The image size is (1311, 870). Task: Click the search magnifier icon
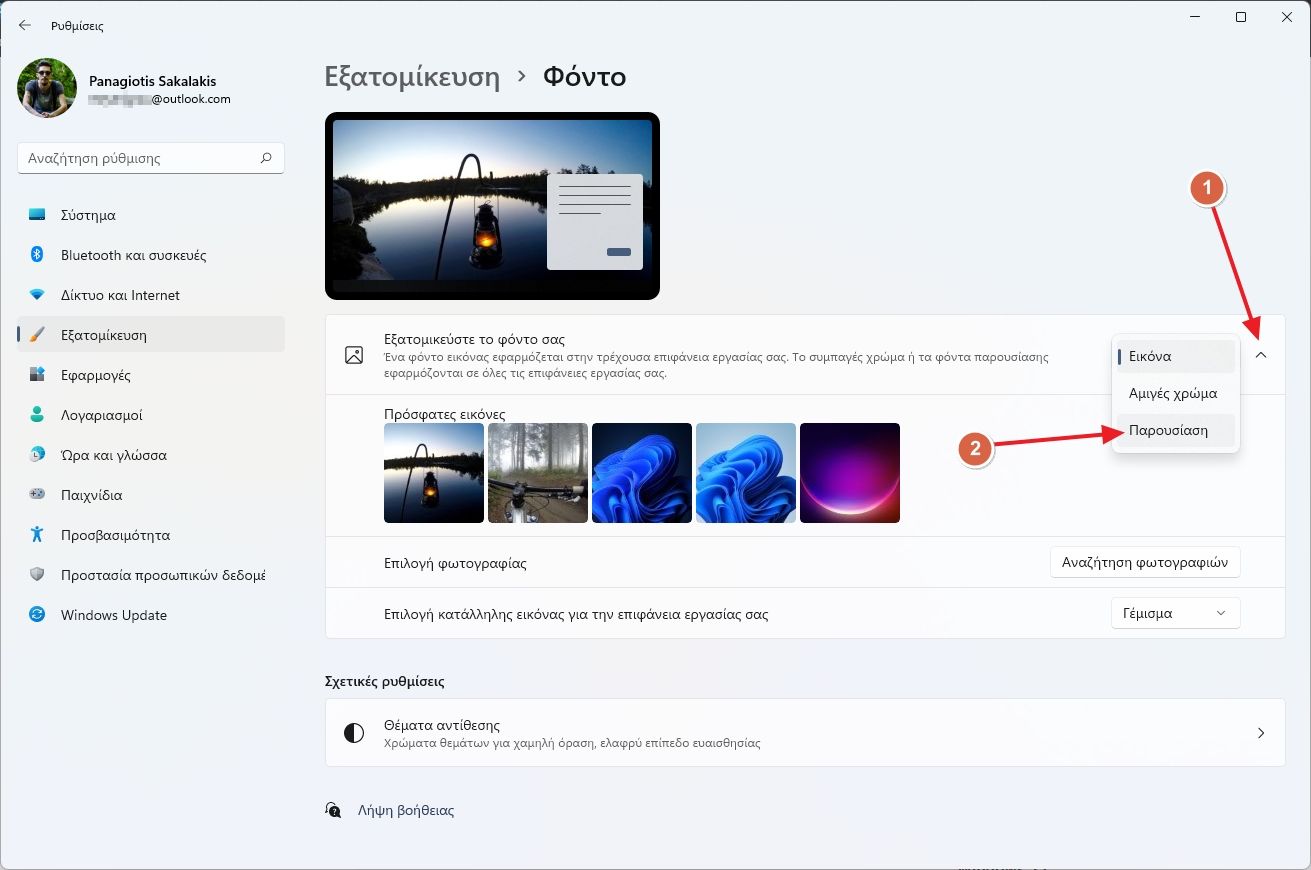[x=266, y=158]
